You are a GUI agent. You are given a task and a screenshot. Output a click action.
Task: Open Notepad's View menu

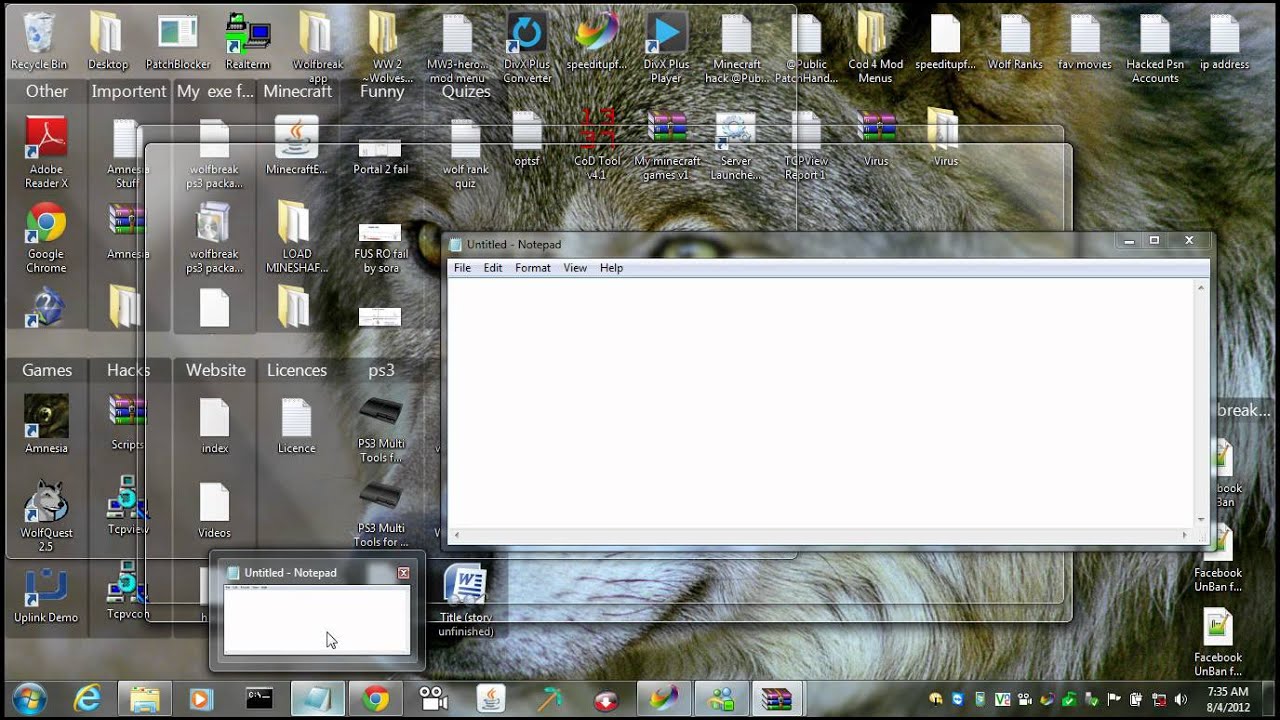pyautogui.click(x=575, y=268)
